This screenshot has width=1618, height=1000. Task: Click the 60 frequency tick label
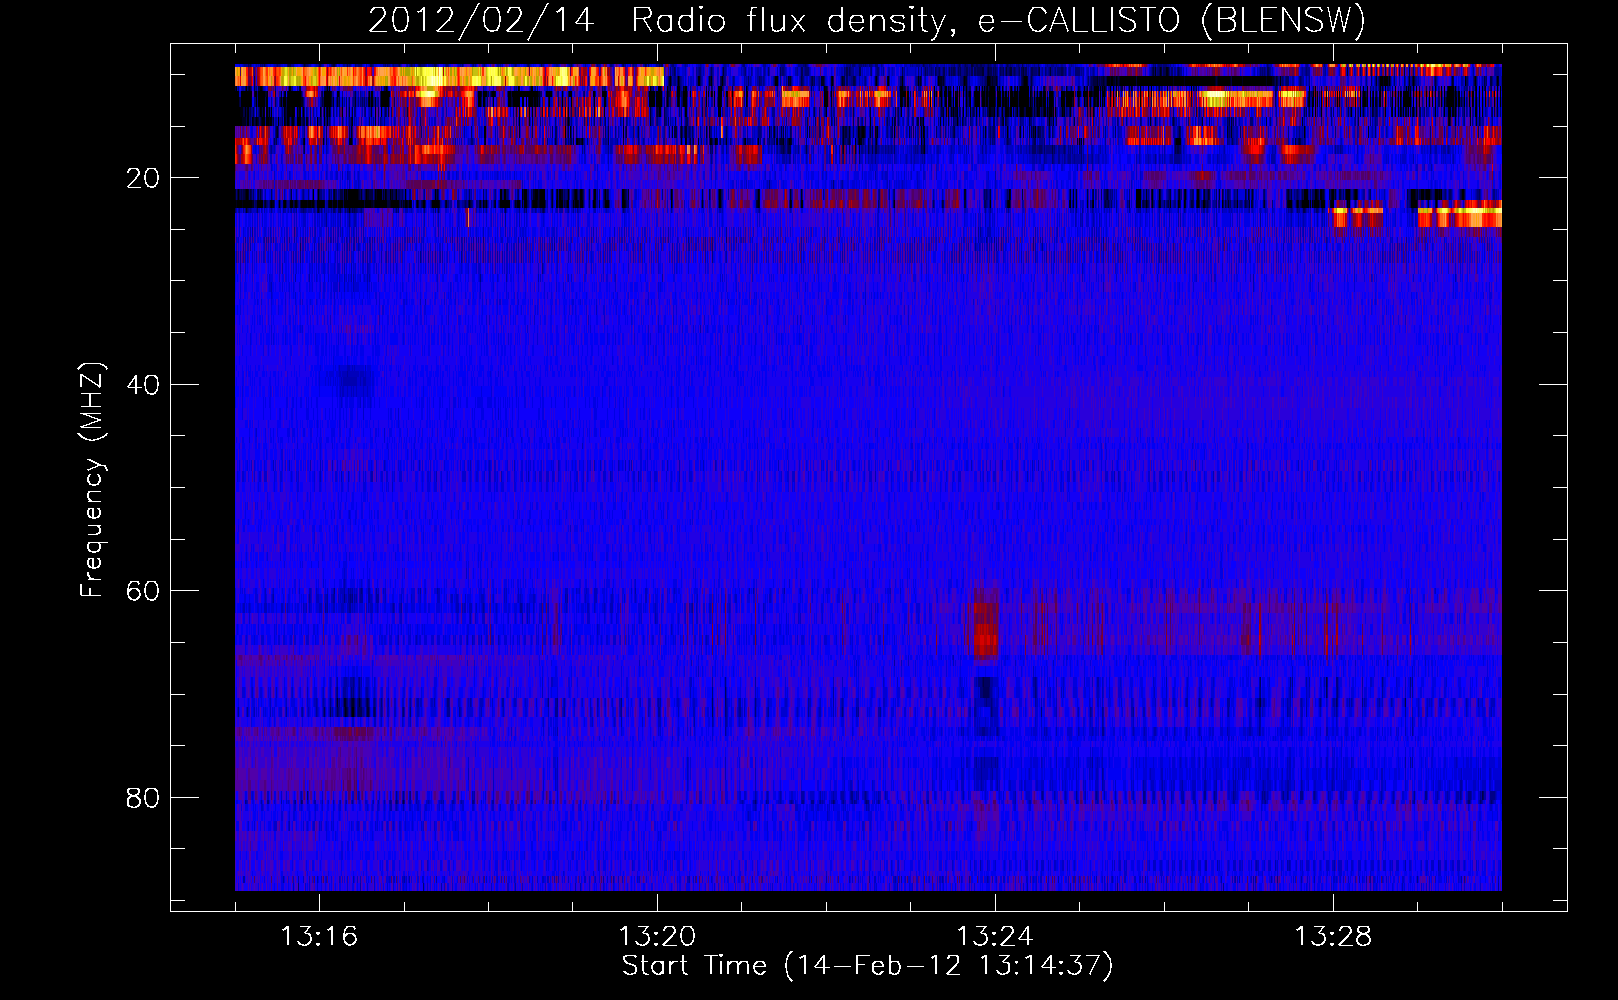click(x=143, y=591)
